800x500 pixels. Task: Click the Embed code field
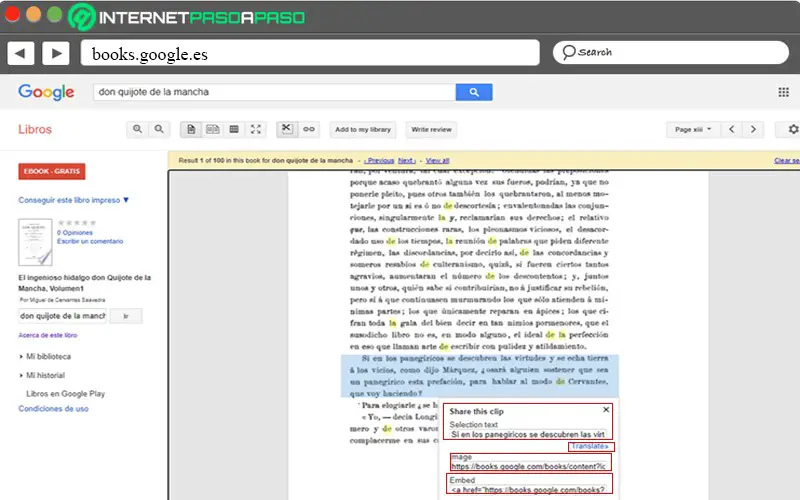pos(528,489)
